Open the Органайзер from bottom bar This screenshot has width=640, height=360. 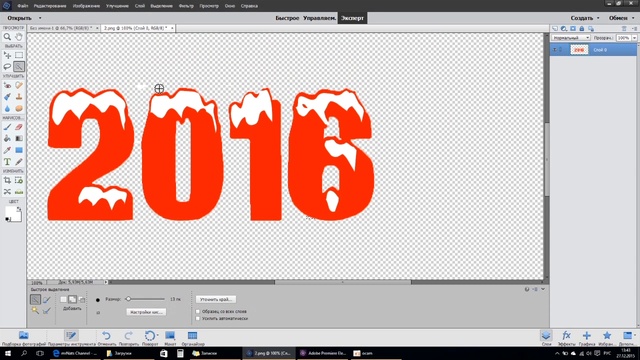(193, 338)
